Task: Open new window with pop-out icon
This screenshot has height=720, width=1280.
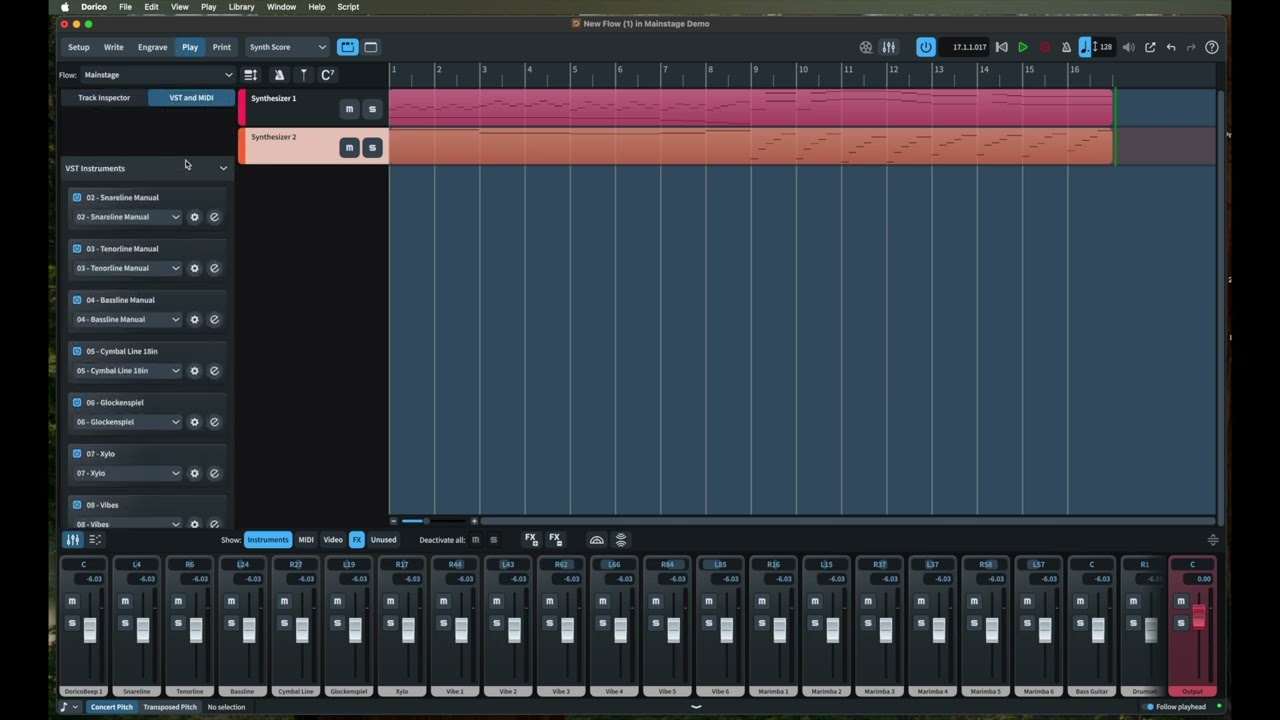Action: click(1150, 47)
